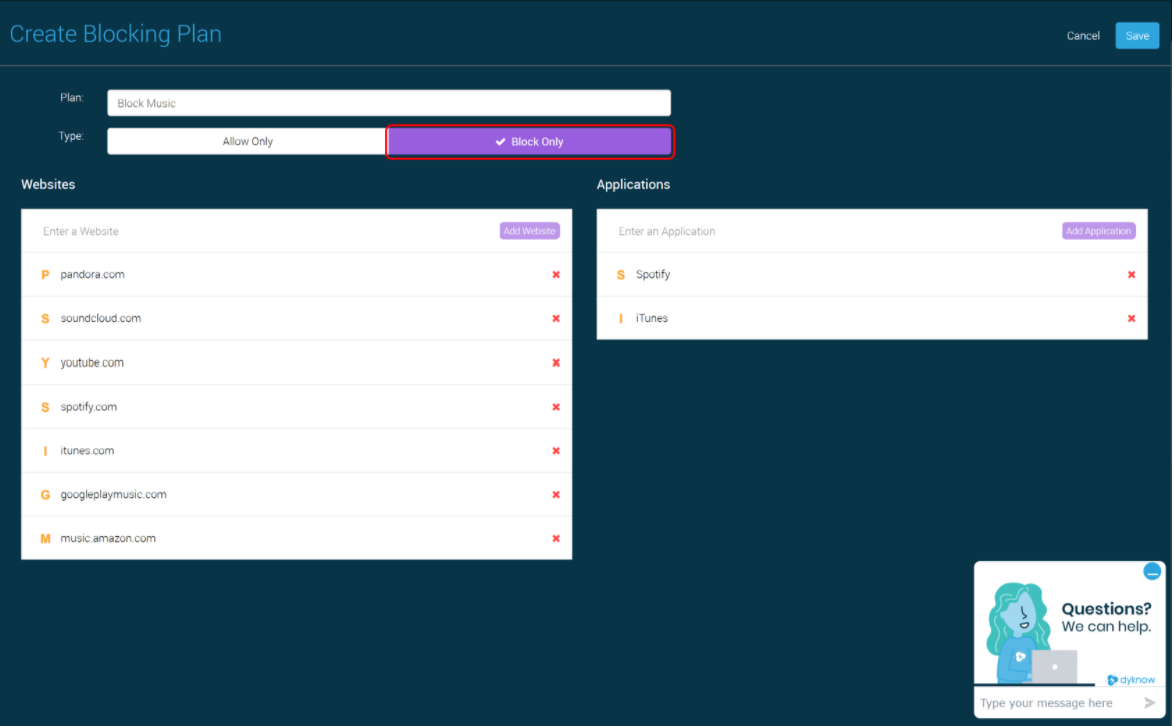Click the Websites section heading
Viewport: 1174px width, 726px height.
click(48, 185)
